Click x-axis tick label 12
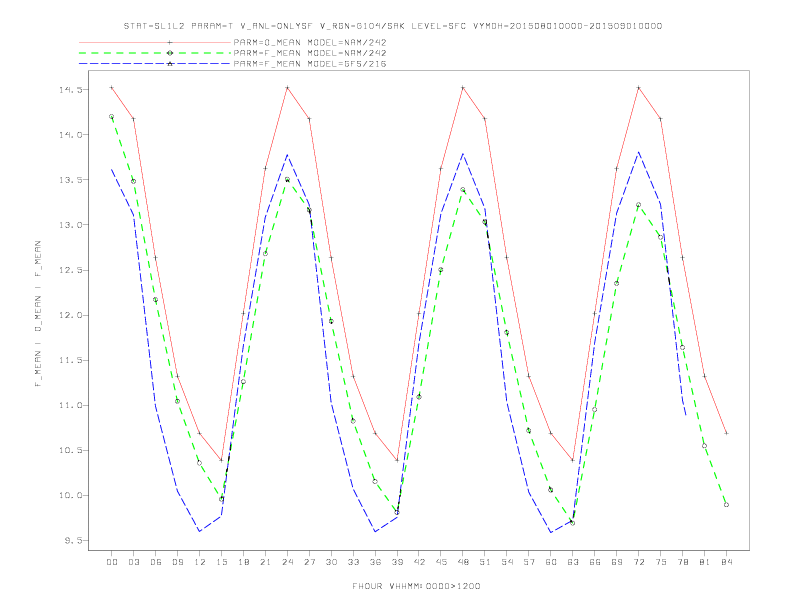 click(x=200, y=562)
